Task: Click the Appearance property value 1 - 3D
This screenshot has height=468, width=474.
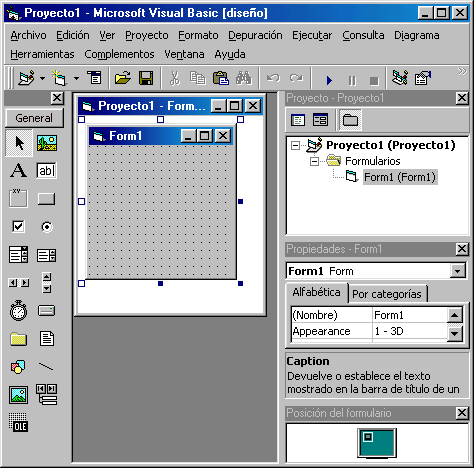Action: (409, 331)
